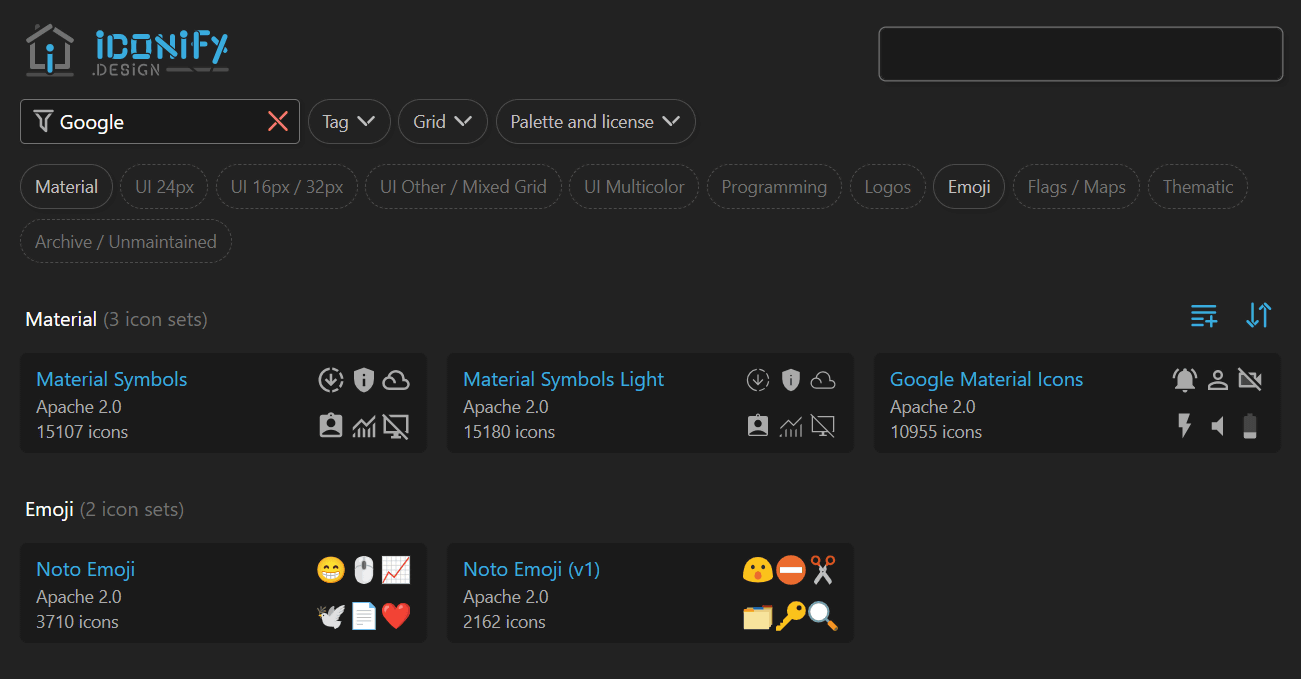
Task: Click the red heart emoji in Noto Emoji
Action: coord(396,616)
